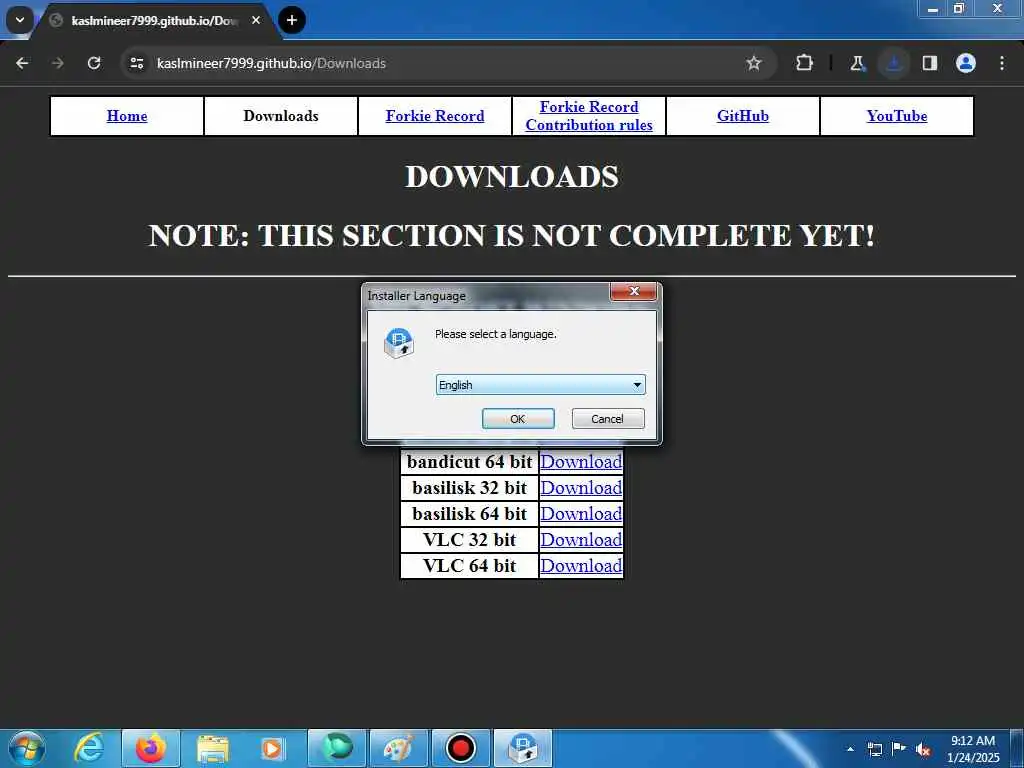
Task: Open Chrome three-dot menu
Action: coord(1002,63)
